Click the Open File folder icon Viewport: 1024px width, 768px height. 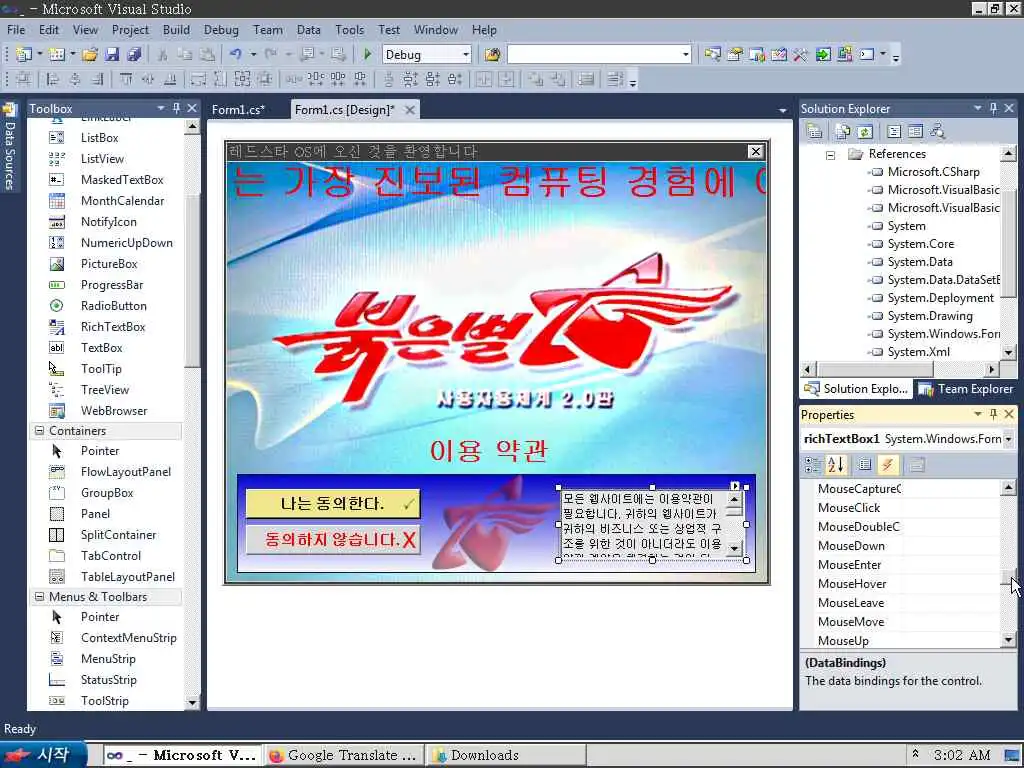[89, 55]
